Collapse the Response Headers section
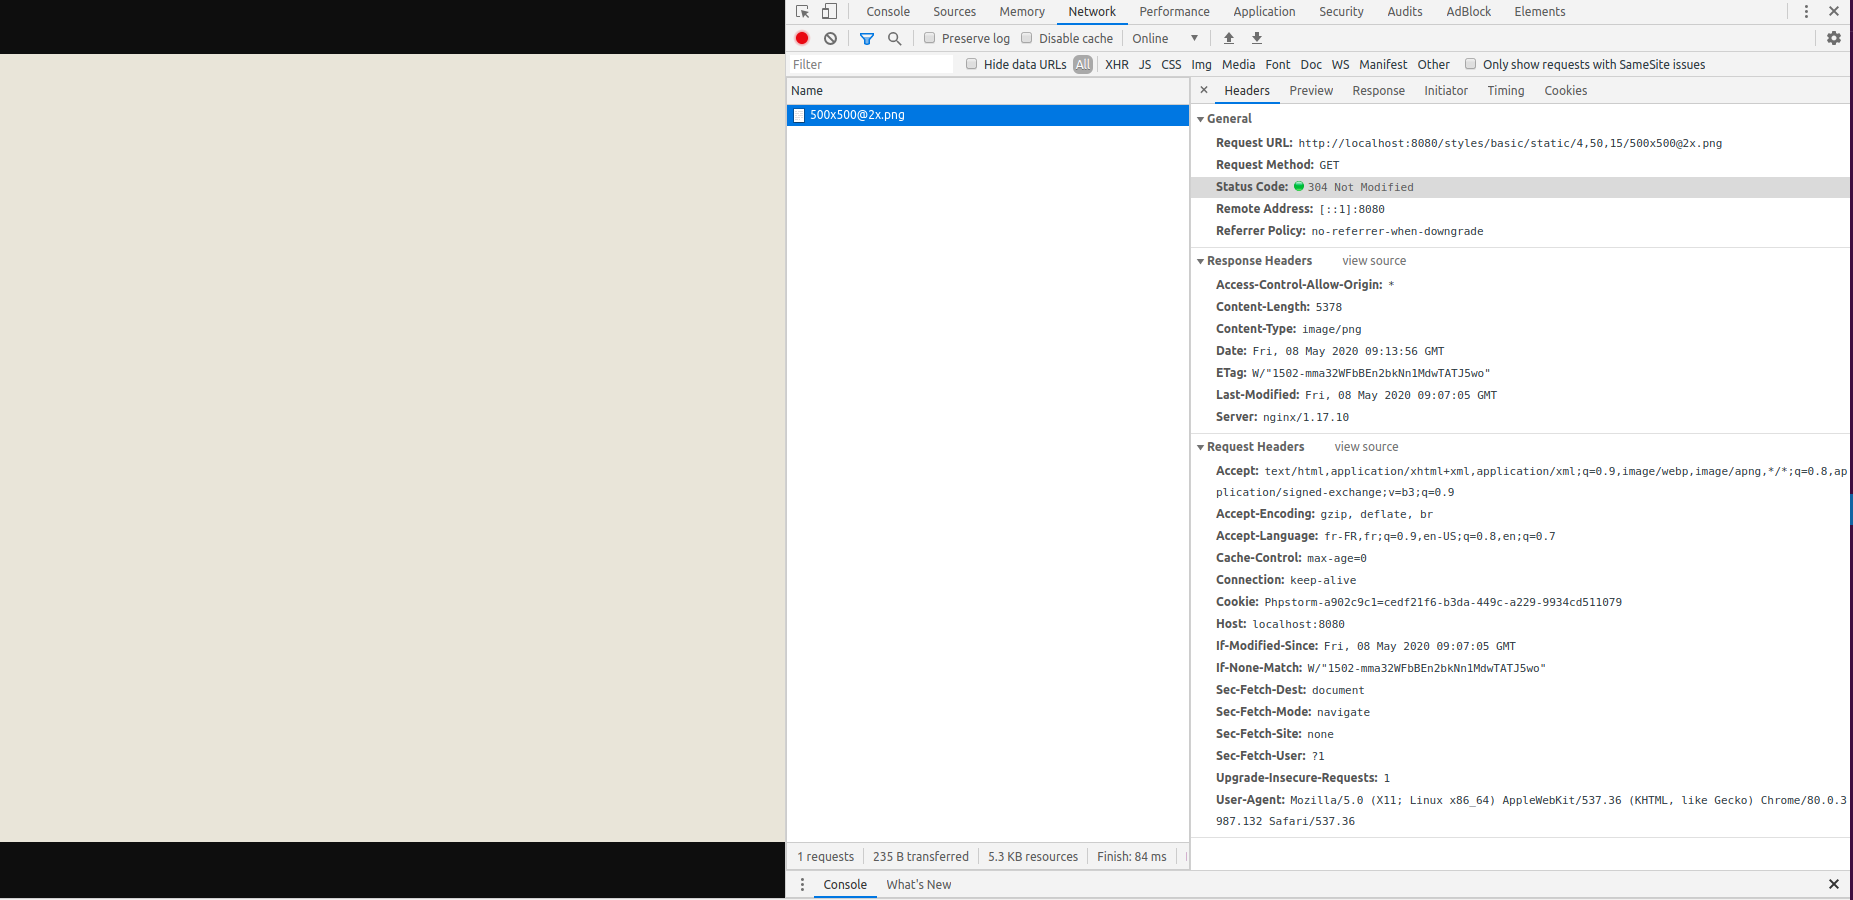This screenshot has width=1853, height=900. pos(1201,260)
